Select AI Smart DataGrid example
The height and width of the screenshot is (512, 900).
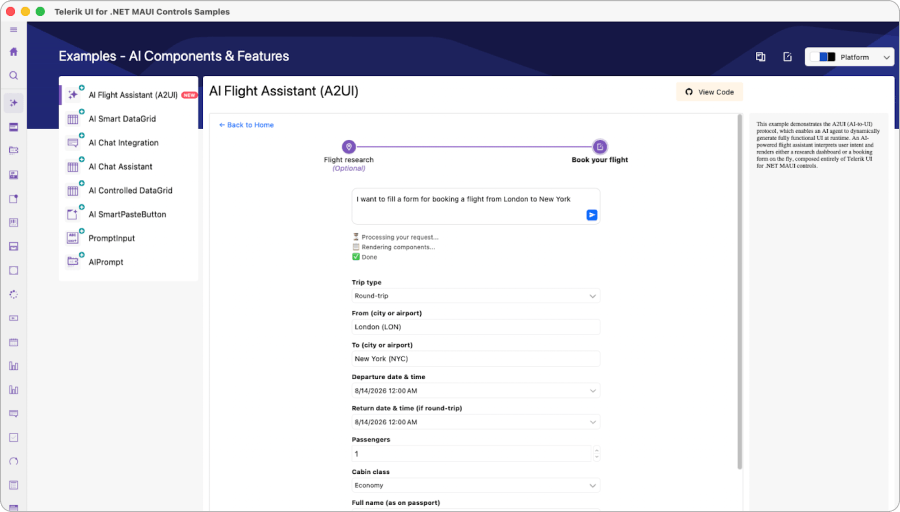coord(129,119)
